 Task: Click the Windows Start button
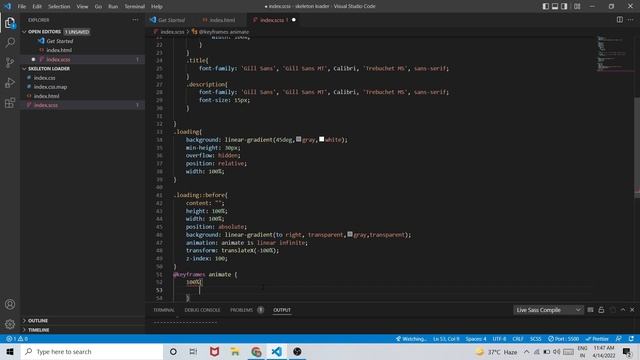pyautogui.click(x=10, y=351)
